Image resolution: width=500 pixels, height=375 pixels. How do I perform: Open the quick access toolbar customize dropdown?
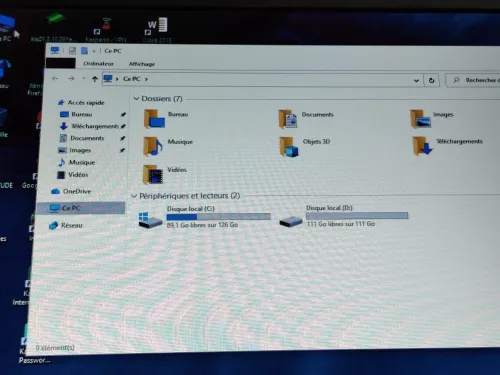(94, 51)
